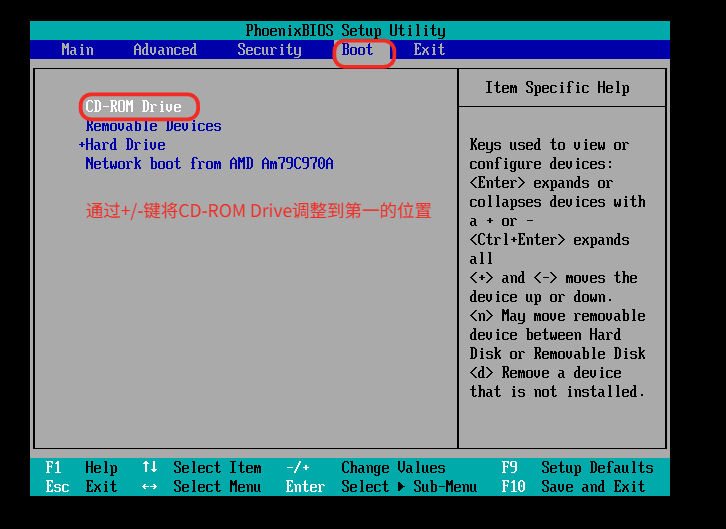Go to the Exit tab
Screen dimensions: 726x529
point(429,50)
